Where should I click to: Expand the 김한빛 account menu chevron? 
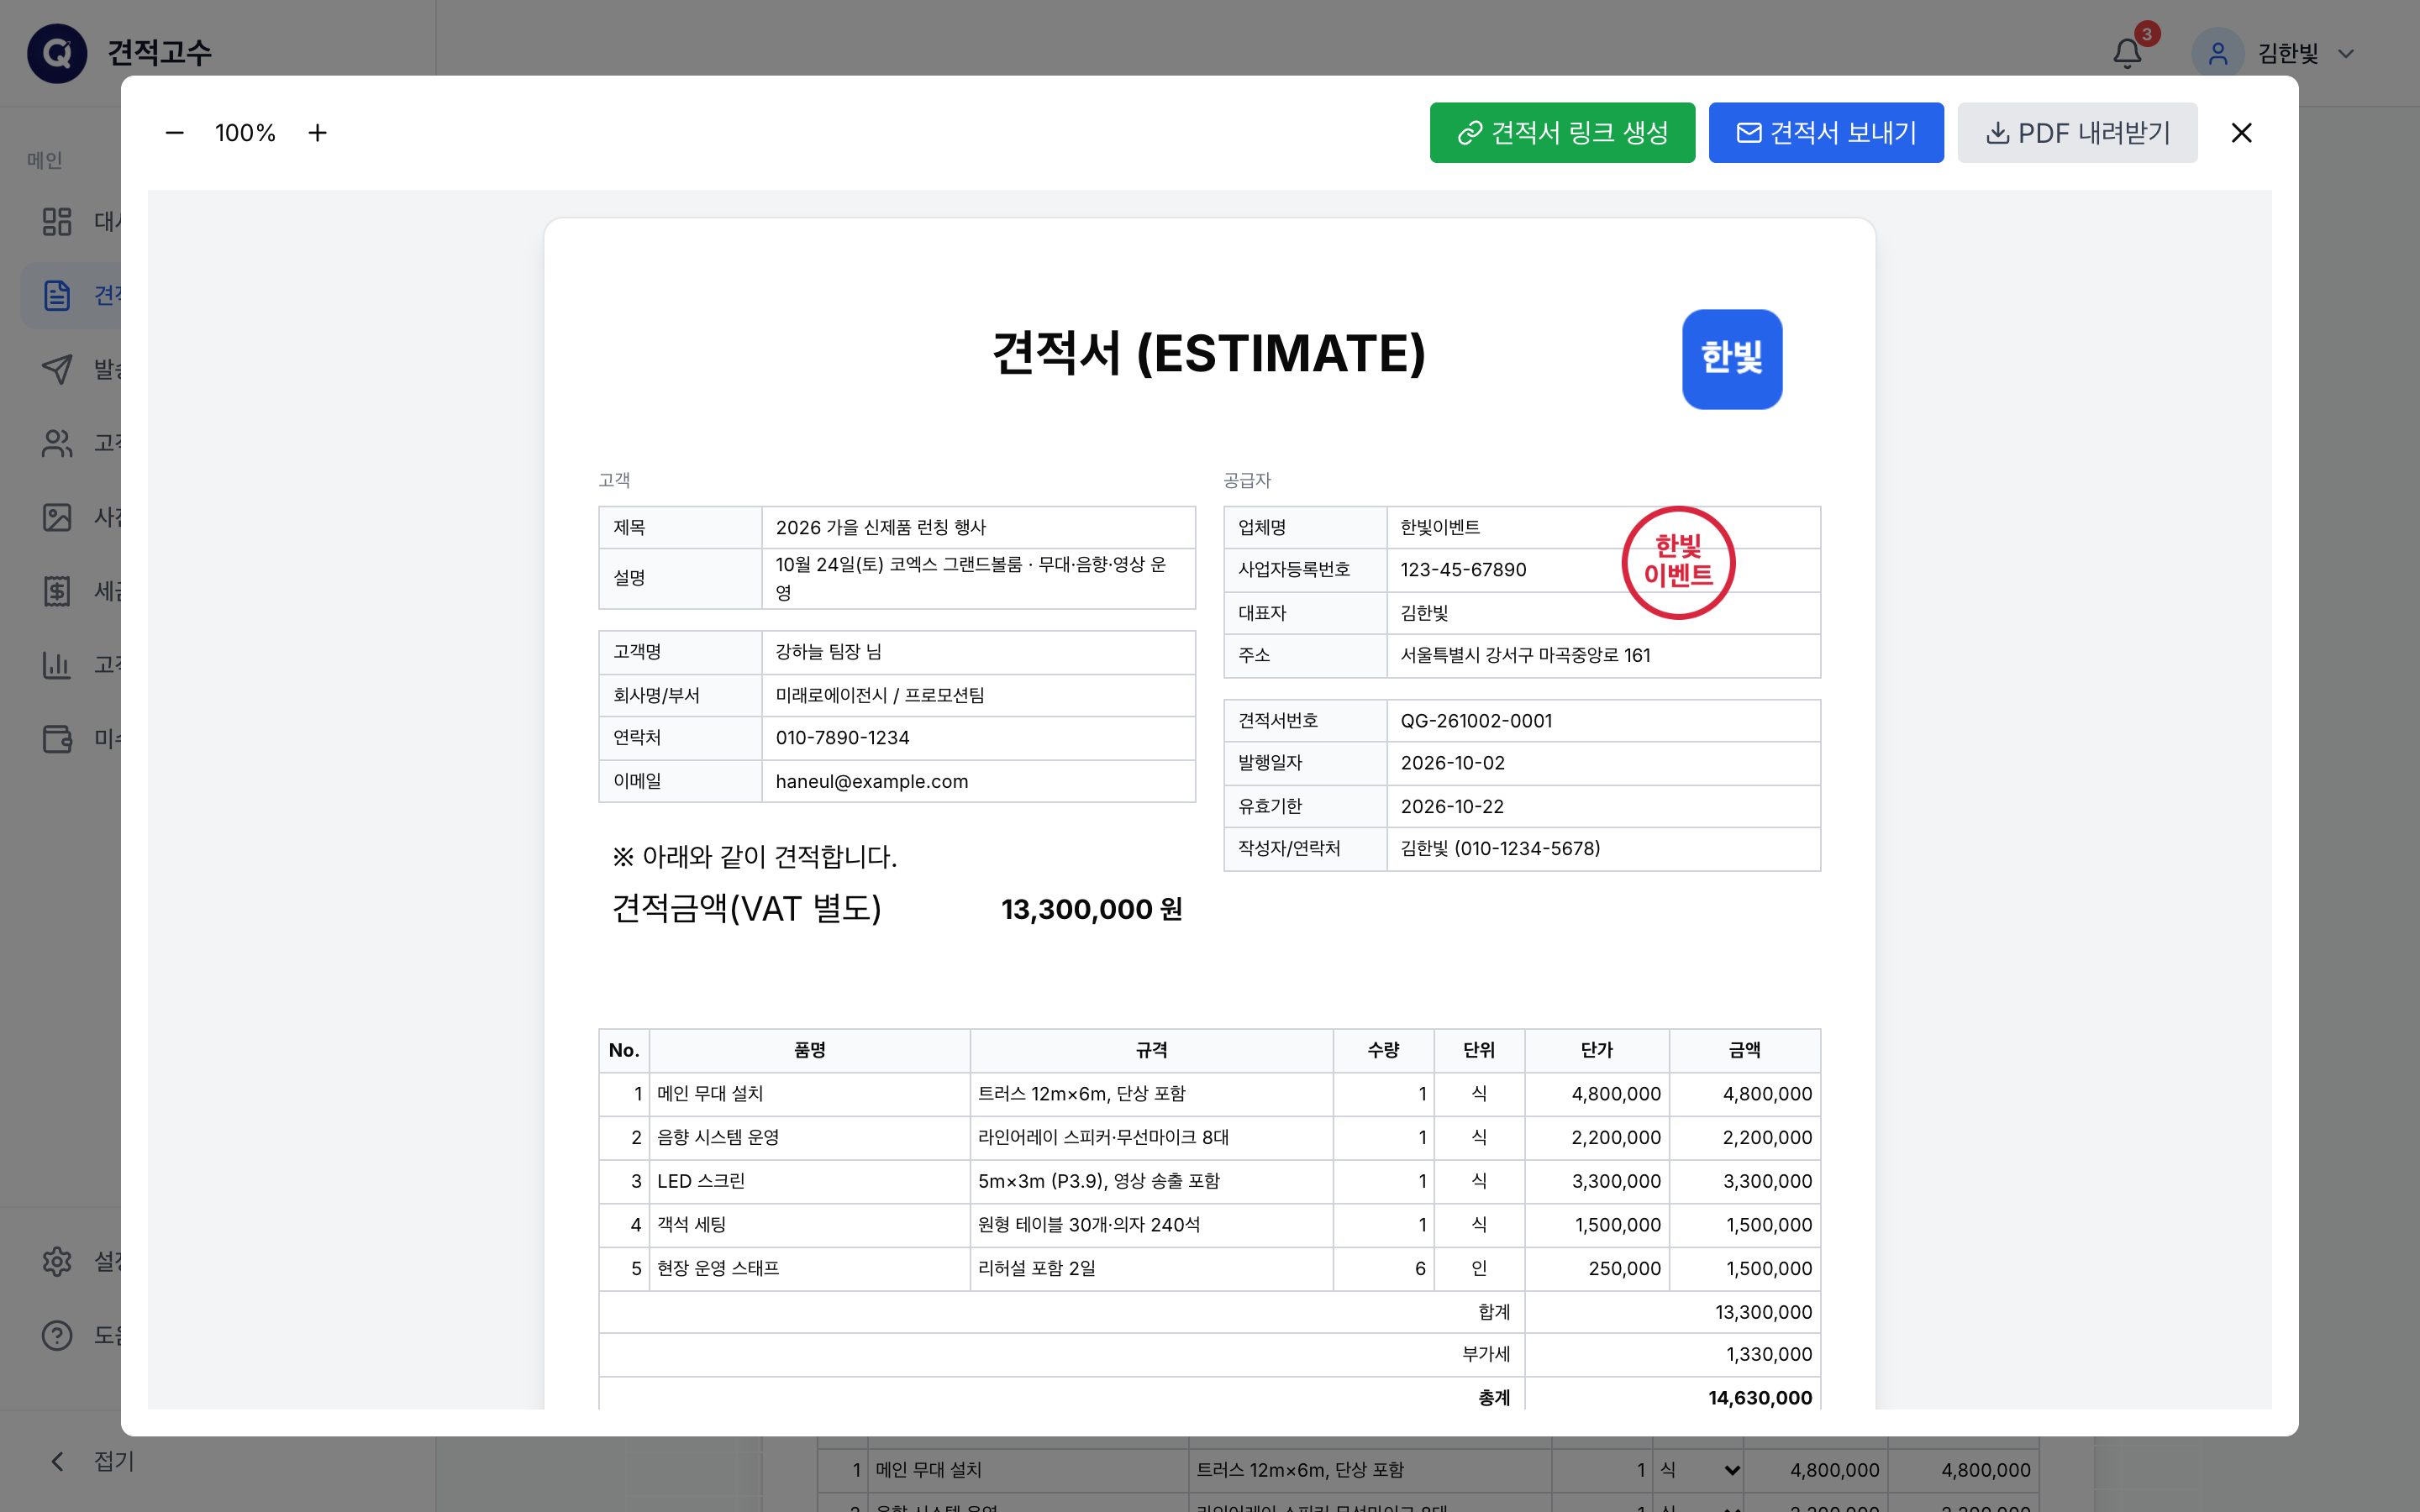pos(2345,54)
